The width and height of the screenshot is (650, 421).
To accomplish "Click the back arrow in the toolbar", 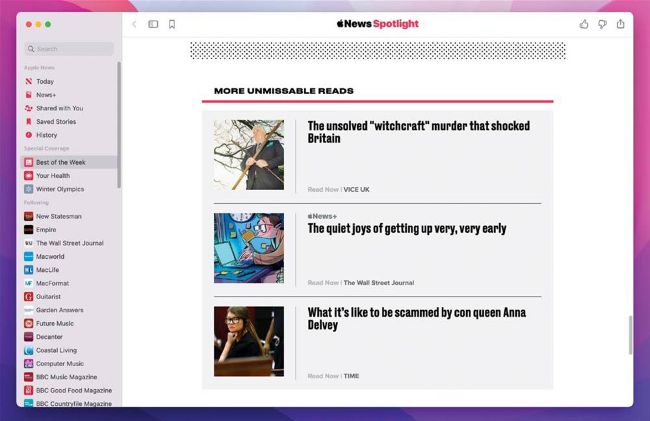I will click(x=135, y=24).
